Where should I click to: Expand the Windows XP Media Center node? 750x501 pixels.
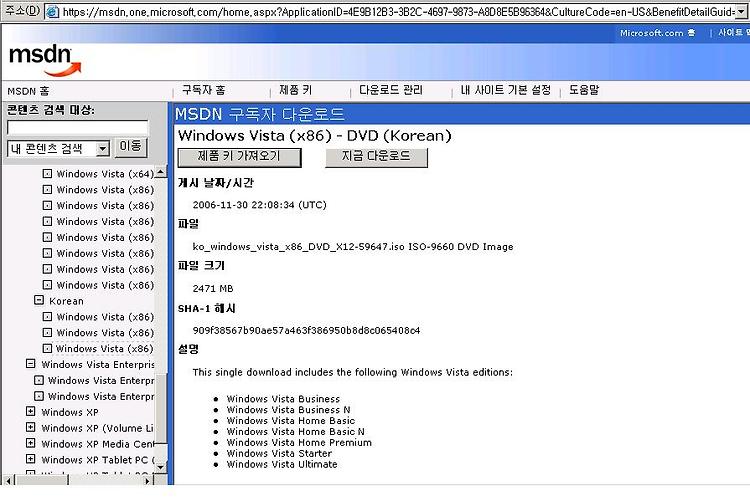pyautogui.click(x=31, y=443)
